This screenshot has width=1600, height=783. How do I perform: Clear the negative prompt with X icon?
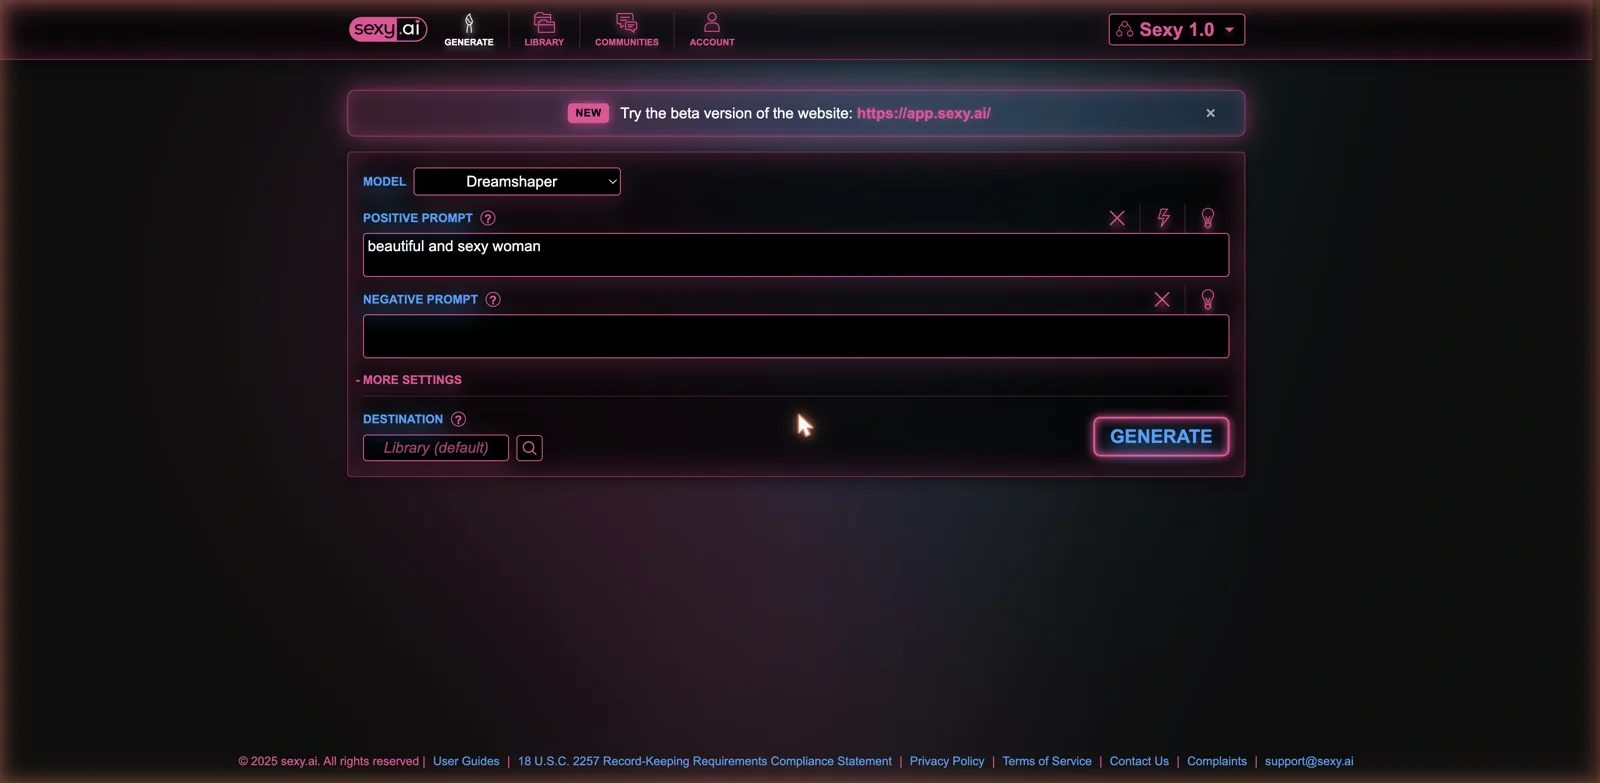1162,299
